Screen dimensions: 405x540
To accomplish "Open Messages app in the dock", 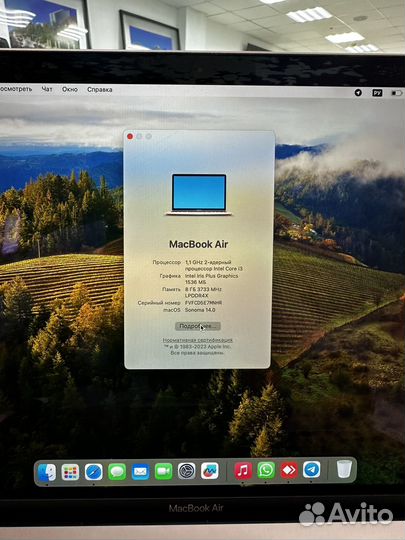I will coord(117,472).
